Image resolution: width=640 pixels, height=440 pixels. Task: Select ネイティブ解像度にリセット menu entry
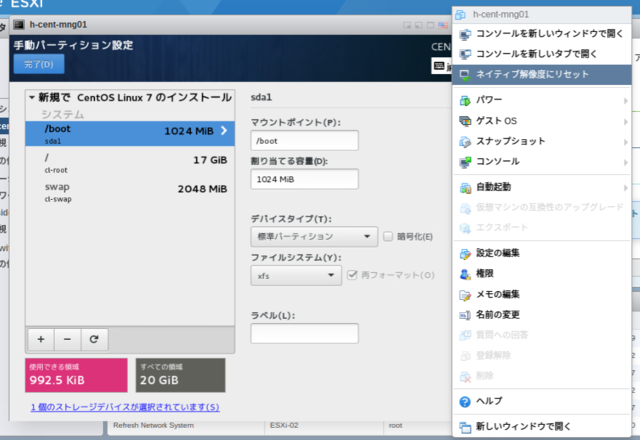coord(542,75)
